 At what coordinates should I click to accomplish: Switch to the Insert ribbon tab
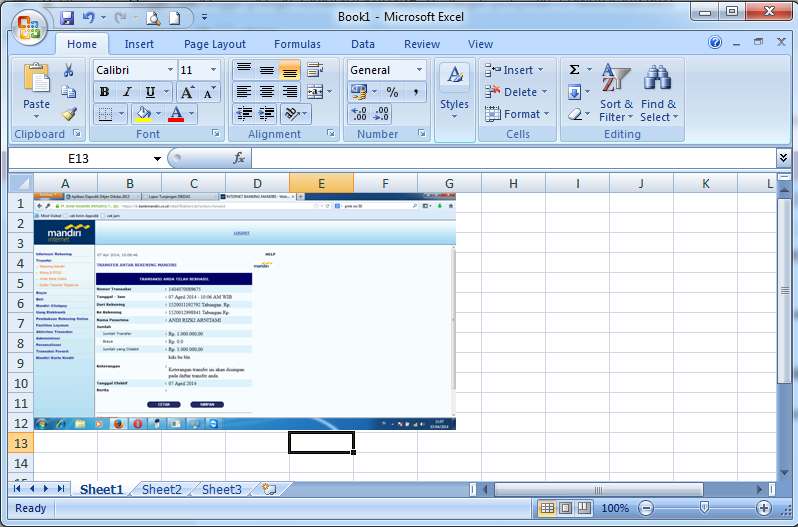coord(139,44)
